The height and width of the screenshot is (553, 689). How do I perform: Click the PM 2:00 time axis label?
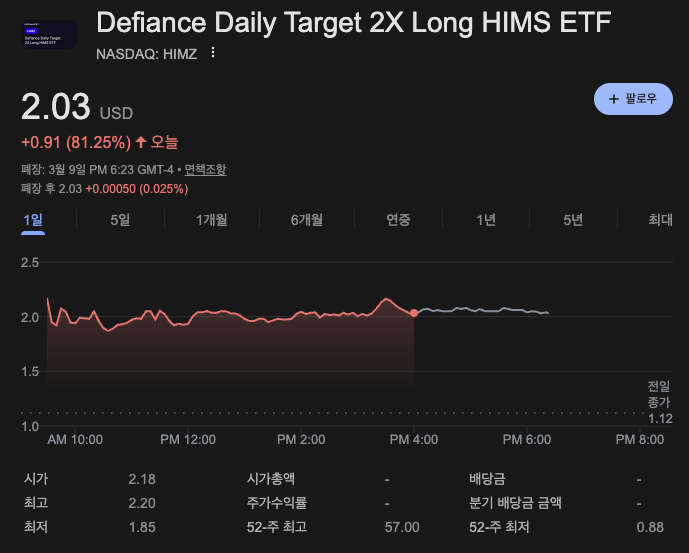(301, 439)
